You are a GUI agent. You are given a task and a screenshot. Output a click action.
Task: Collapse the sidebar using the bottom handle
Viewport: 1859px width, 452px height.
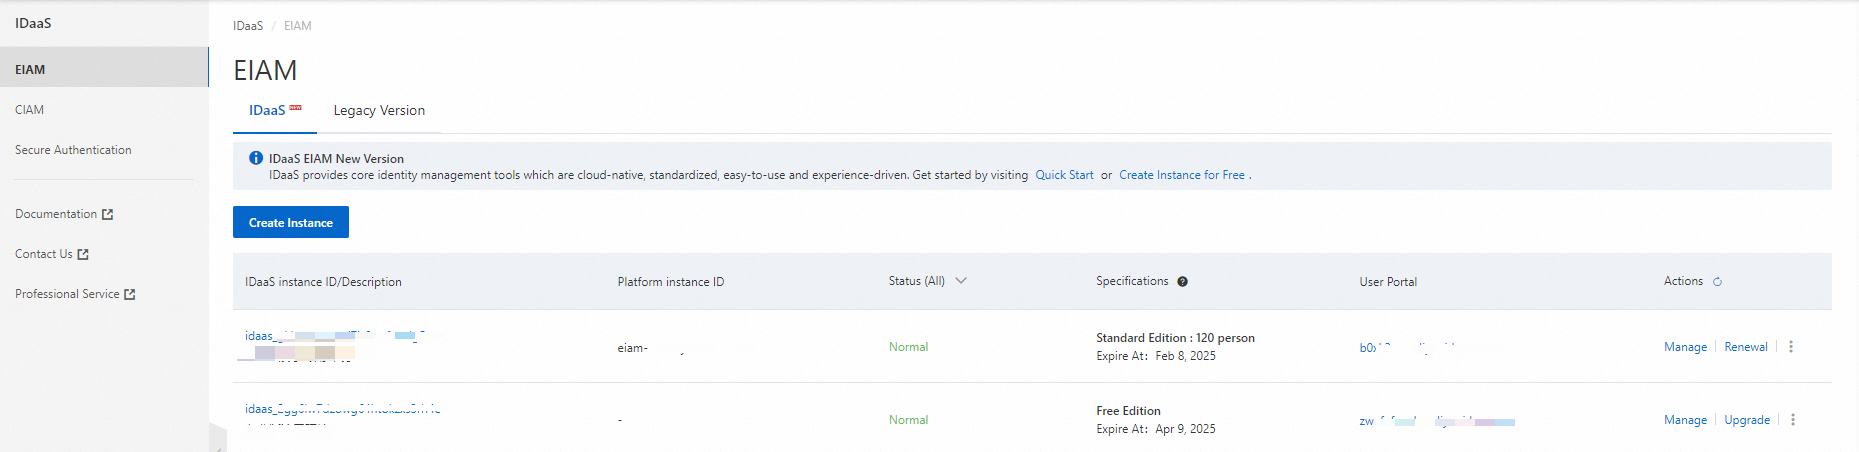[218, 438]
